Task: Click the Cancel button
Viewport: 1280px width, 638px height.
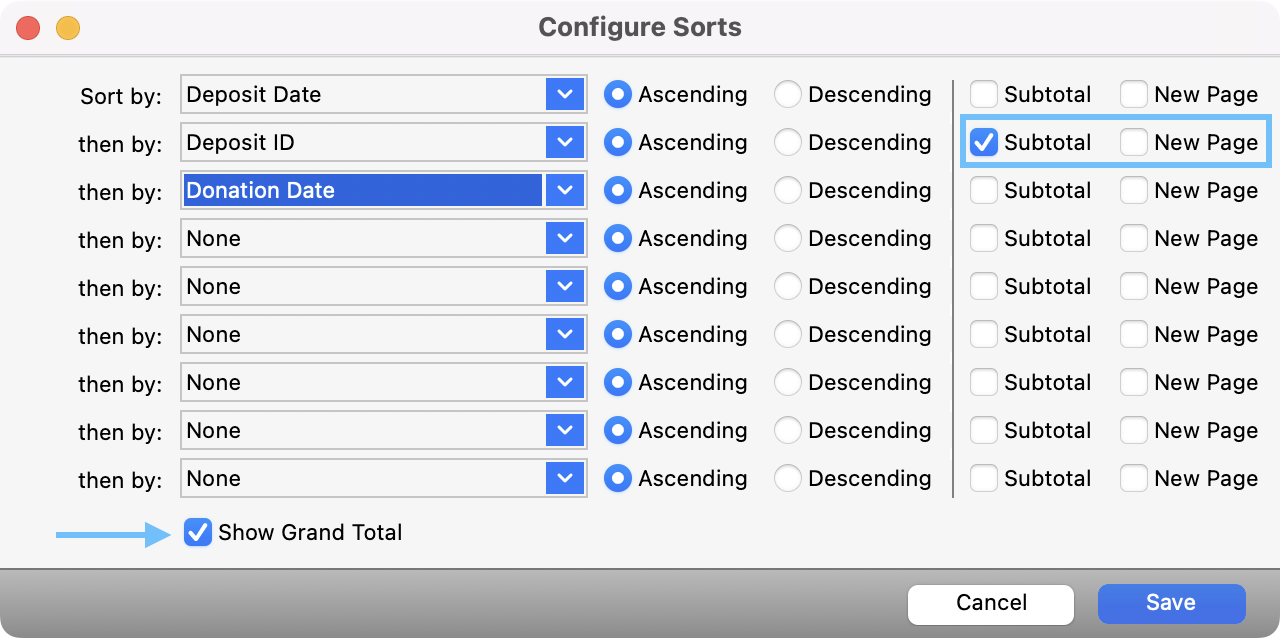Action: 990,603
